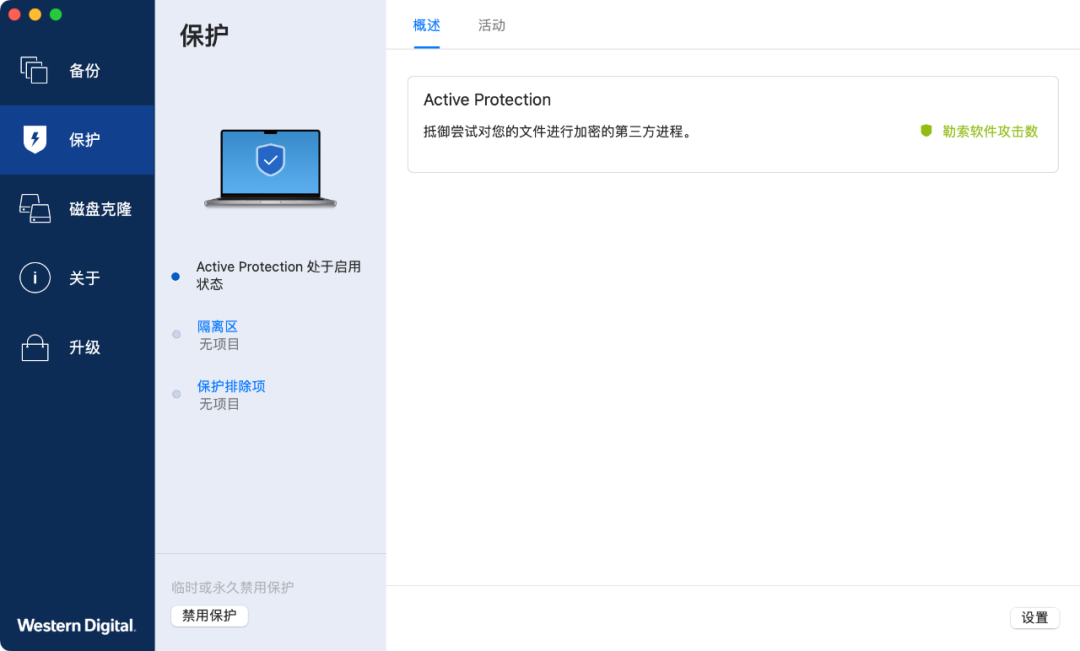Open the 升级 shopping bag icon
Image resolution: width=1080 pixels, height=651 pixels.
[x=34, y=347]
